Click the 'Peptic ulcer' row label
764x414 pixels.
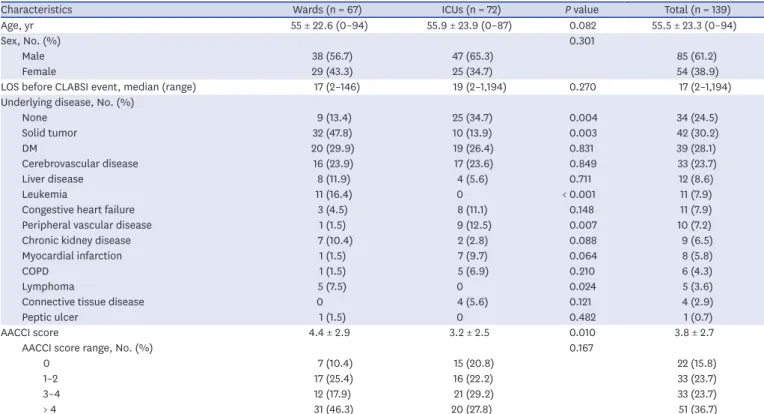pos(50,317)
